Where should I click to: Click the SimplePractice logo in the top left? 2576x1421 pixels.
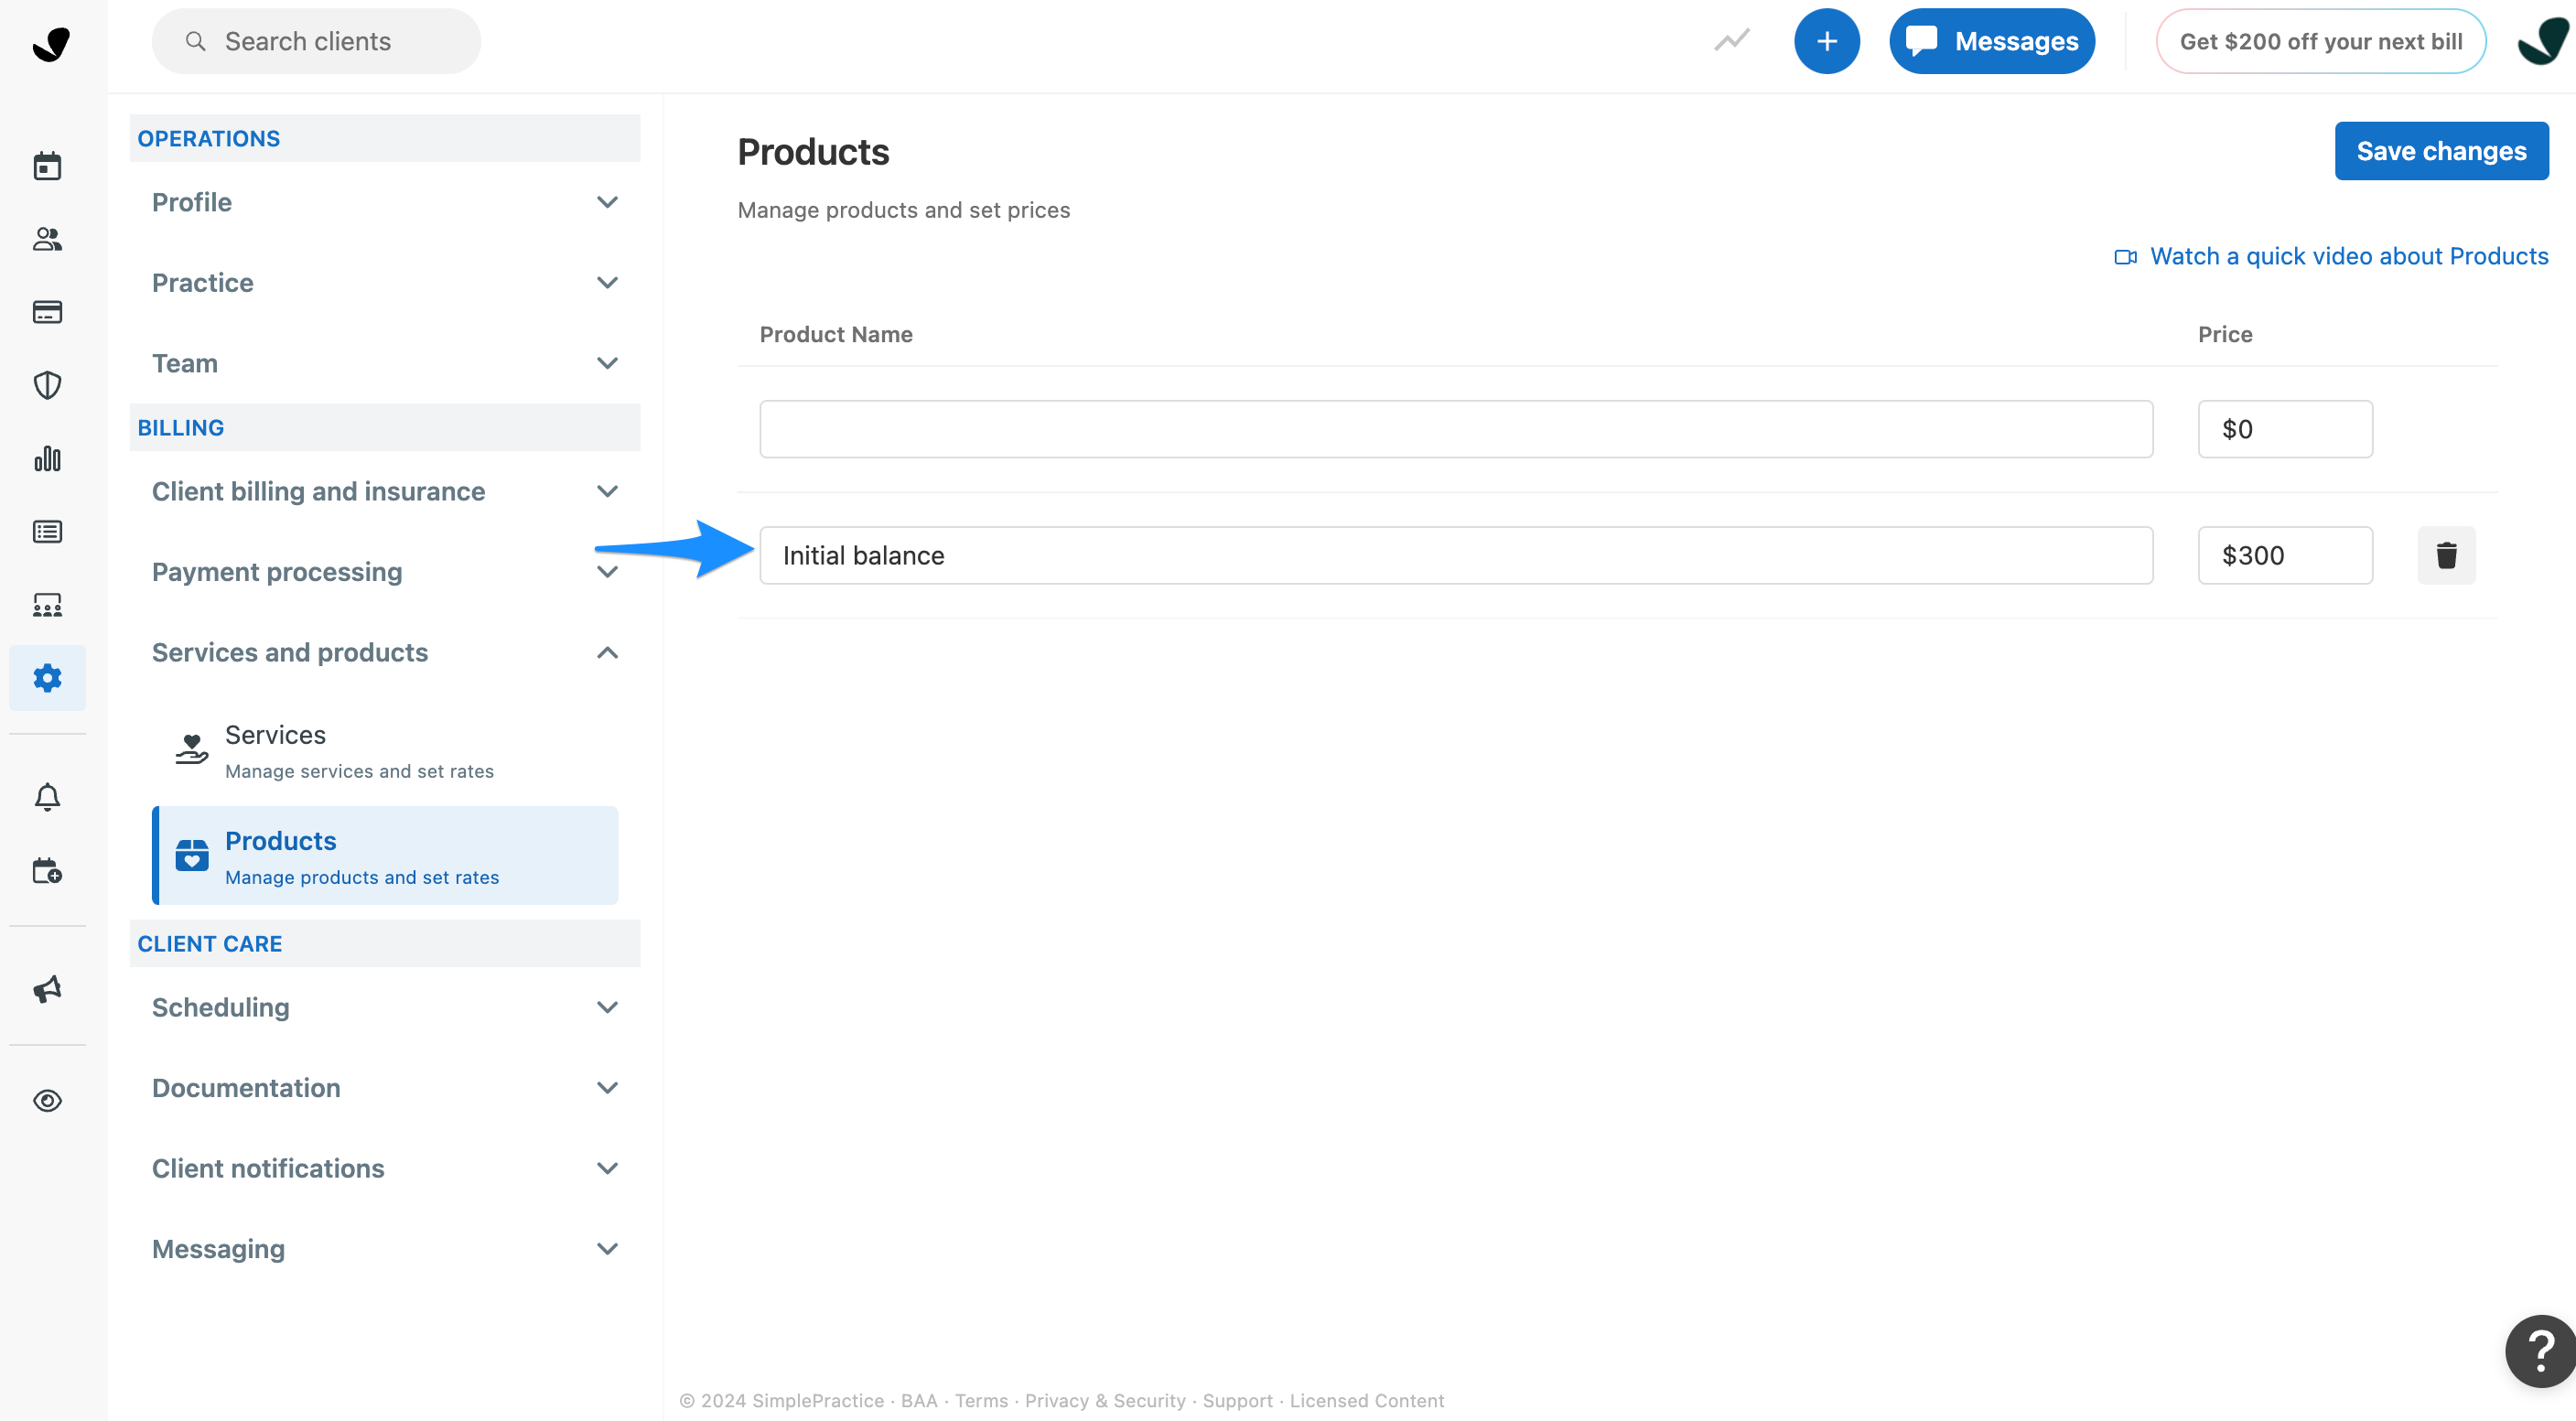tap(50, 43)
